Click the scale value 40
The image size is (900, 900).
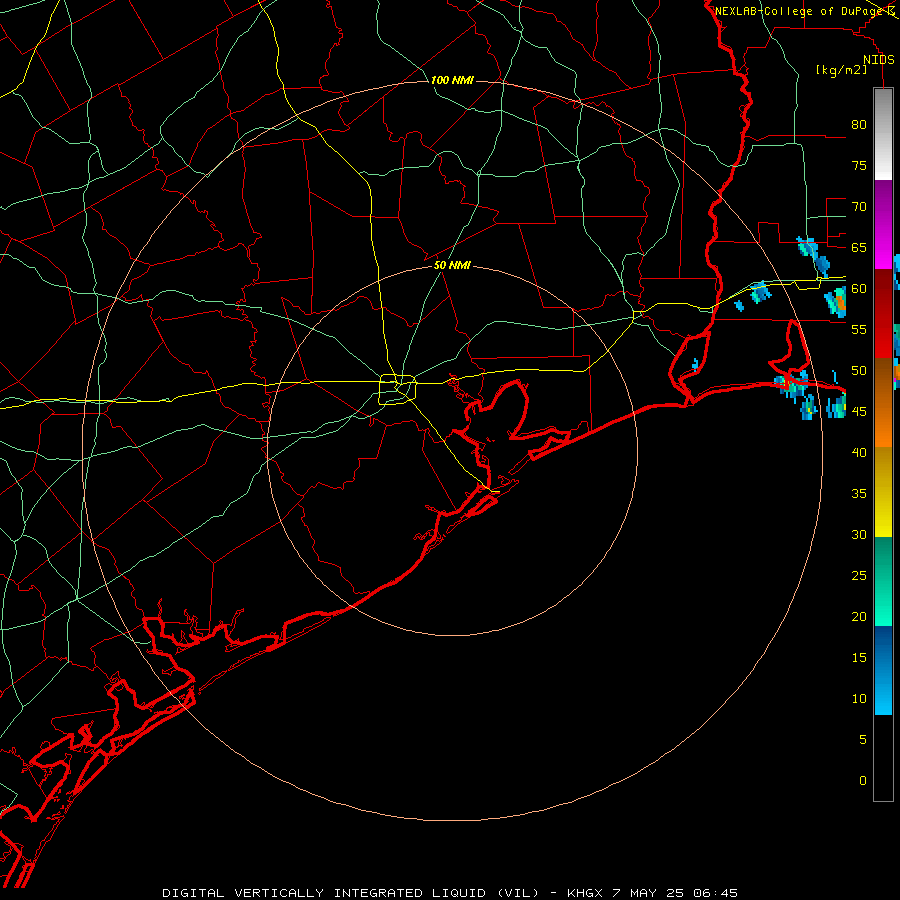coord(859,452)
